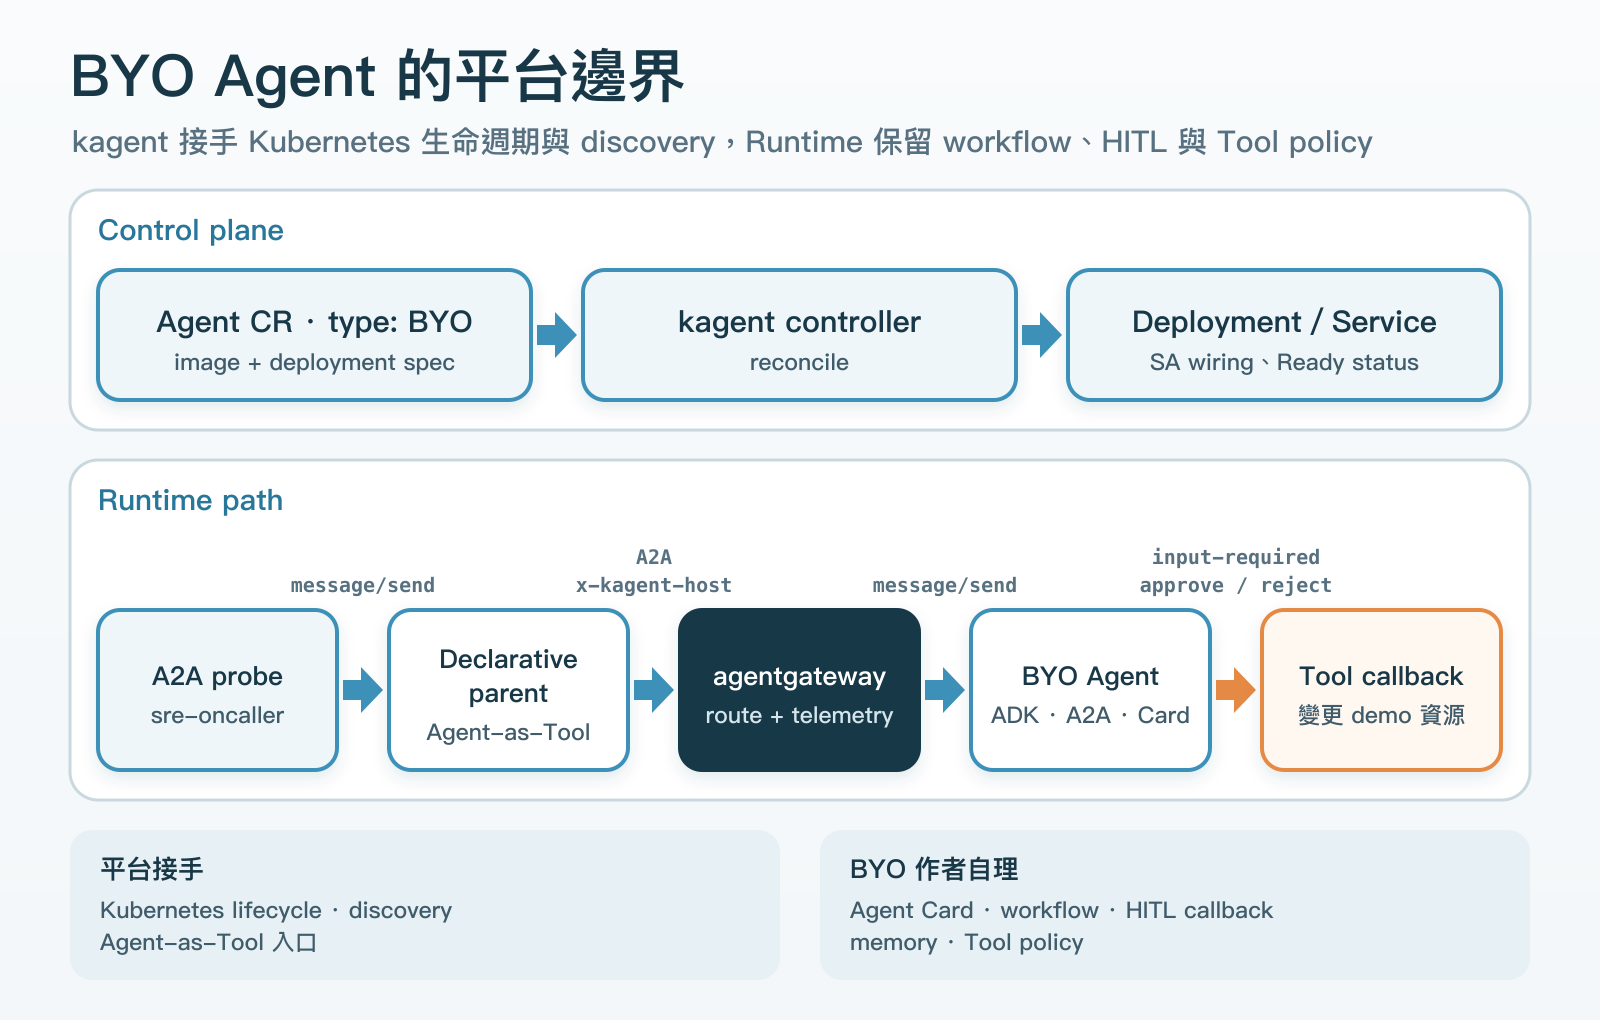1600x1020 pixels.
Task: Click the subtitle starting with 'kagent 接手 Kubernetes'
Action: pos(722,142)
